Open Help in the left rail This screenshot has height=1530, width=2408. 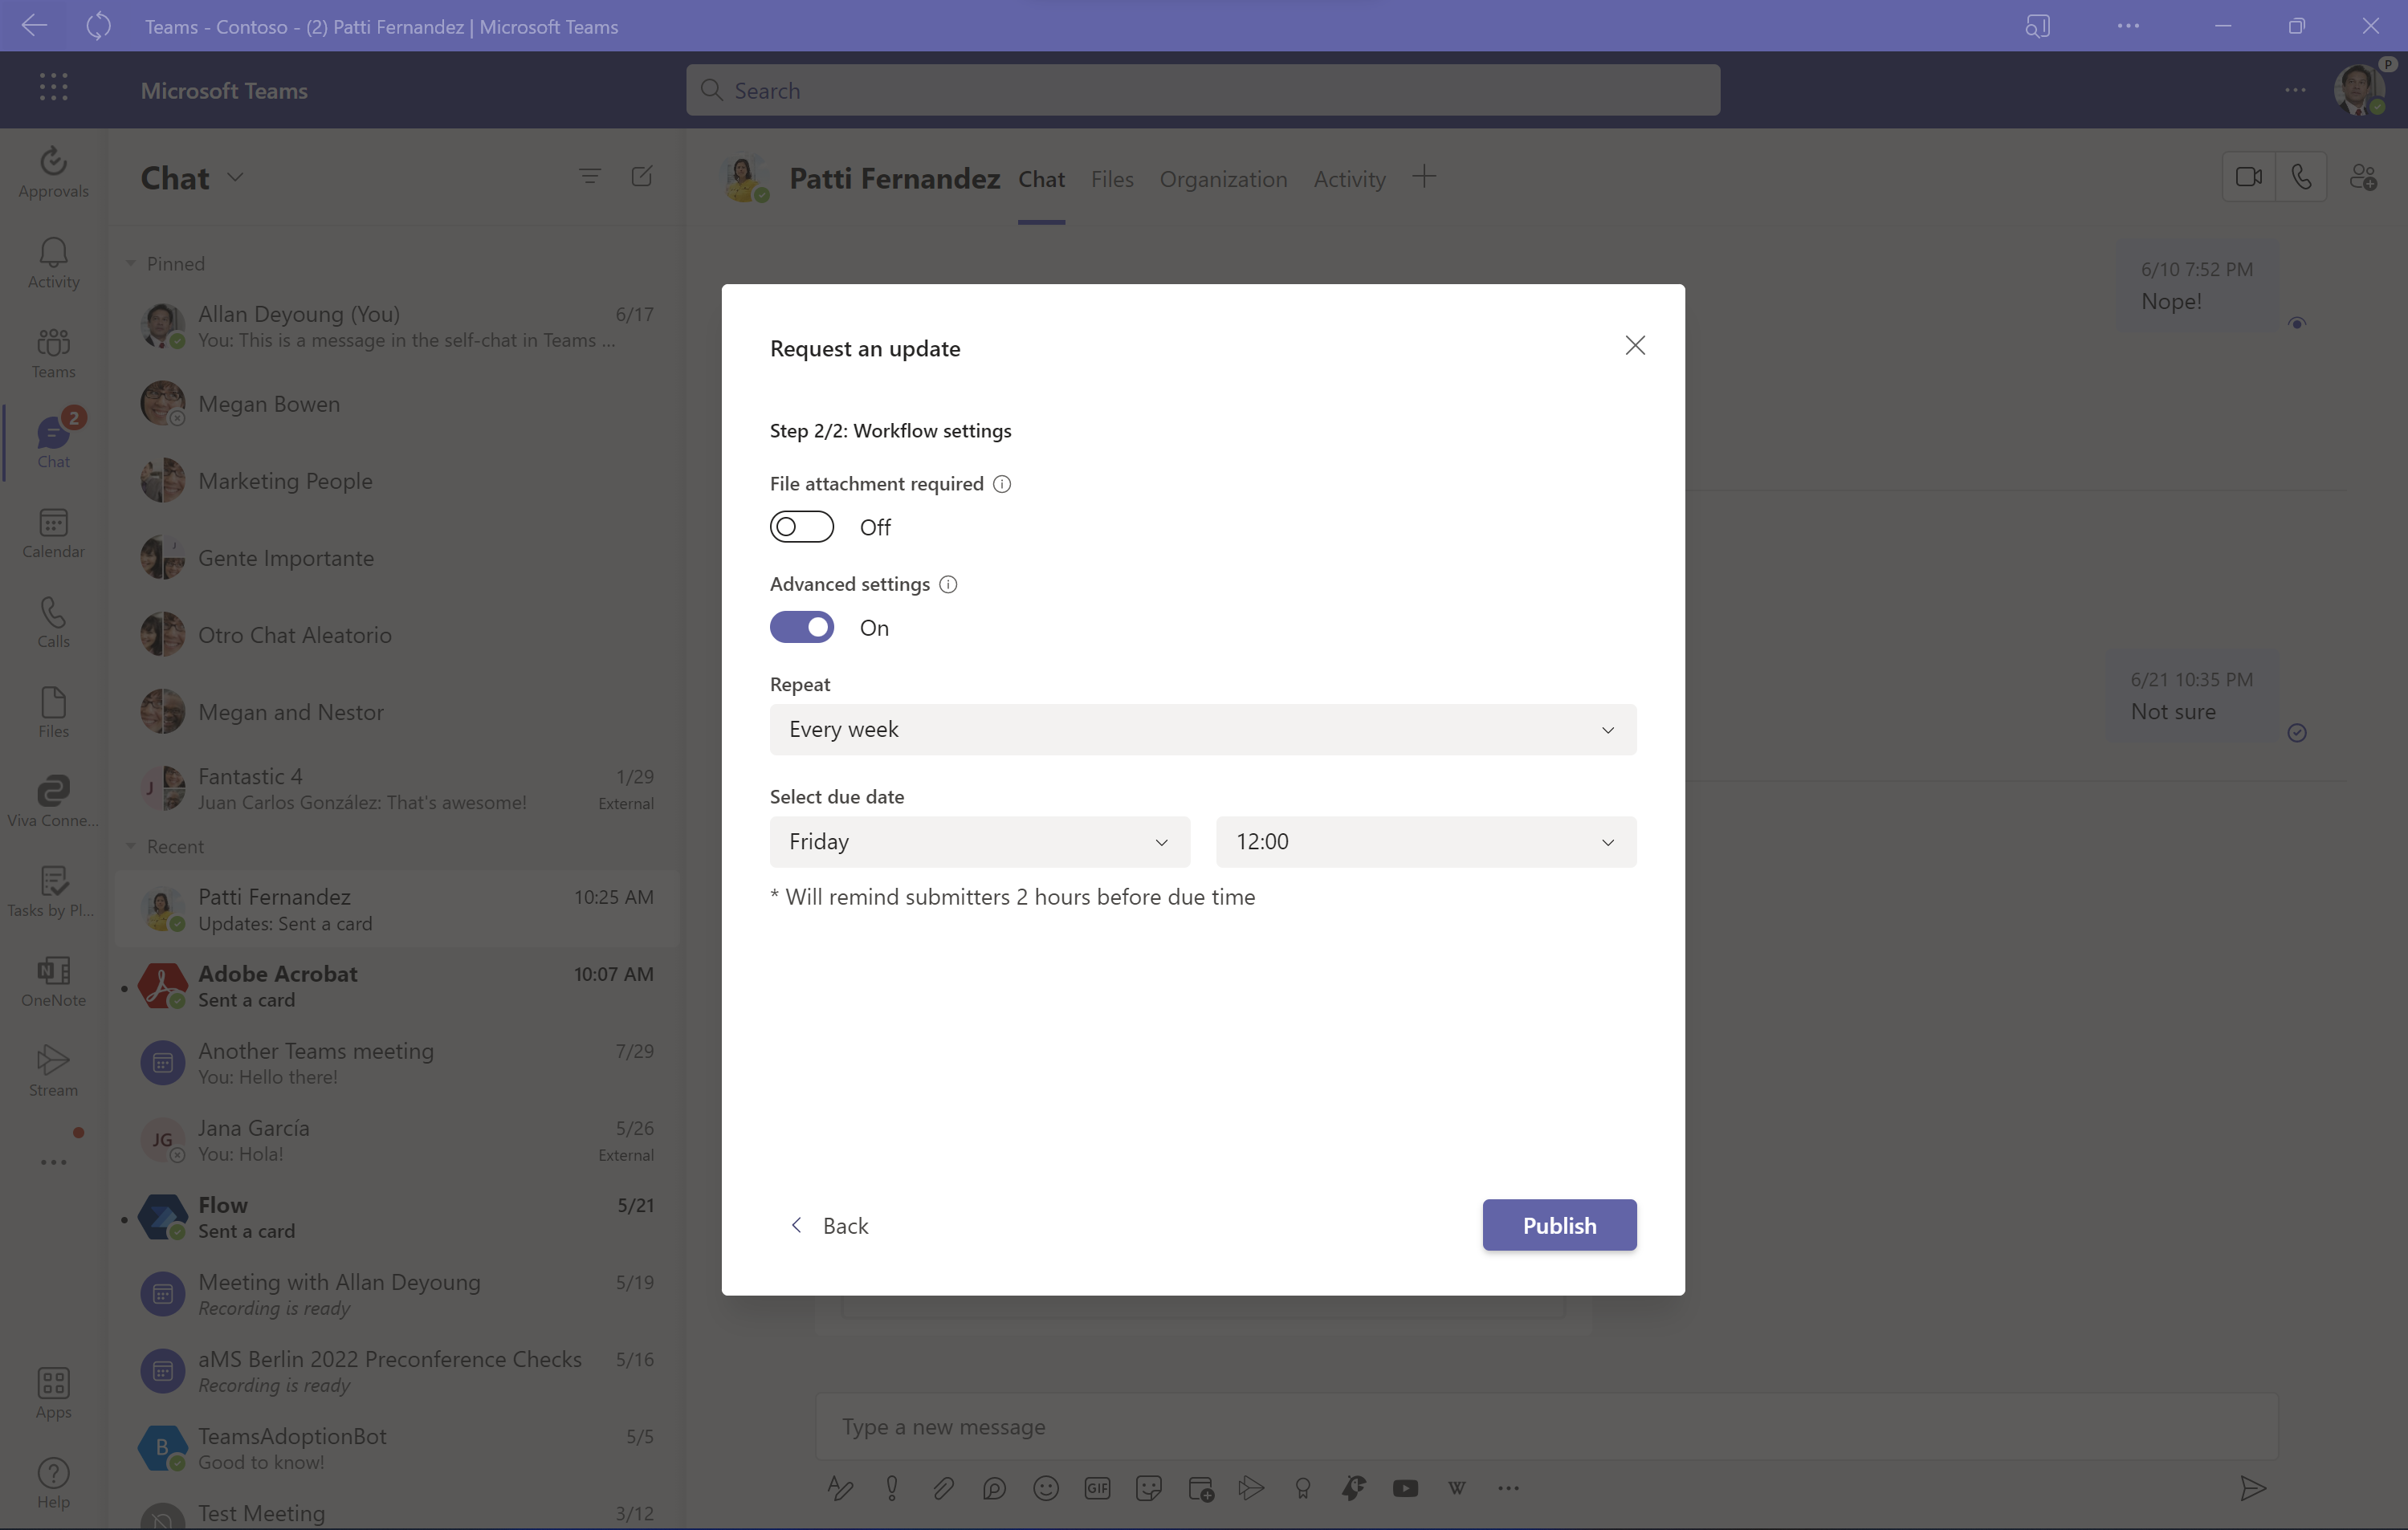click(x=53, y=1484)
